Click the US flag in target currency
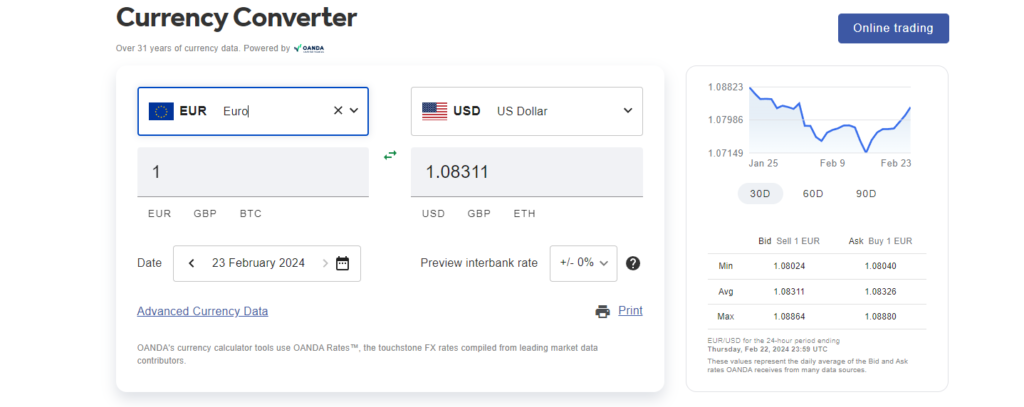Image resolution: width=1024 pixels, height=407 pixels. click(x=434, y=111)
